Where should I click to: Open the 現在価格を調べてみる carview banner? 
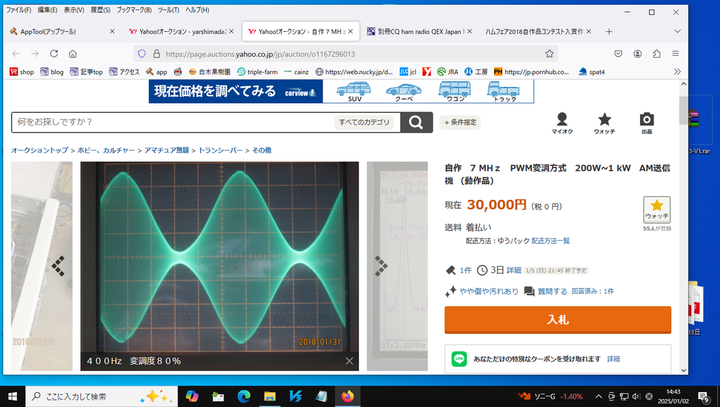point(341,91)
